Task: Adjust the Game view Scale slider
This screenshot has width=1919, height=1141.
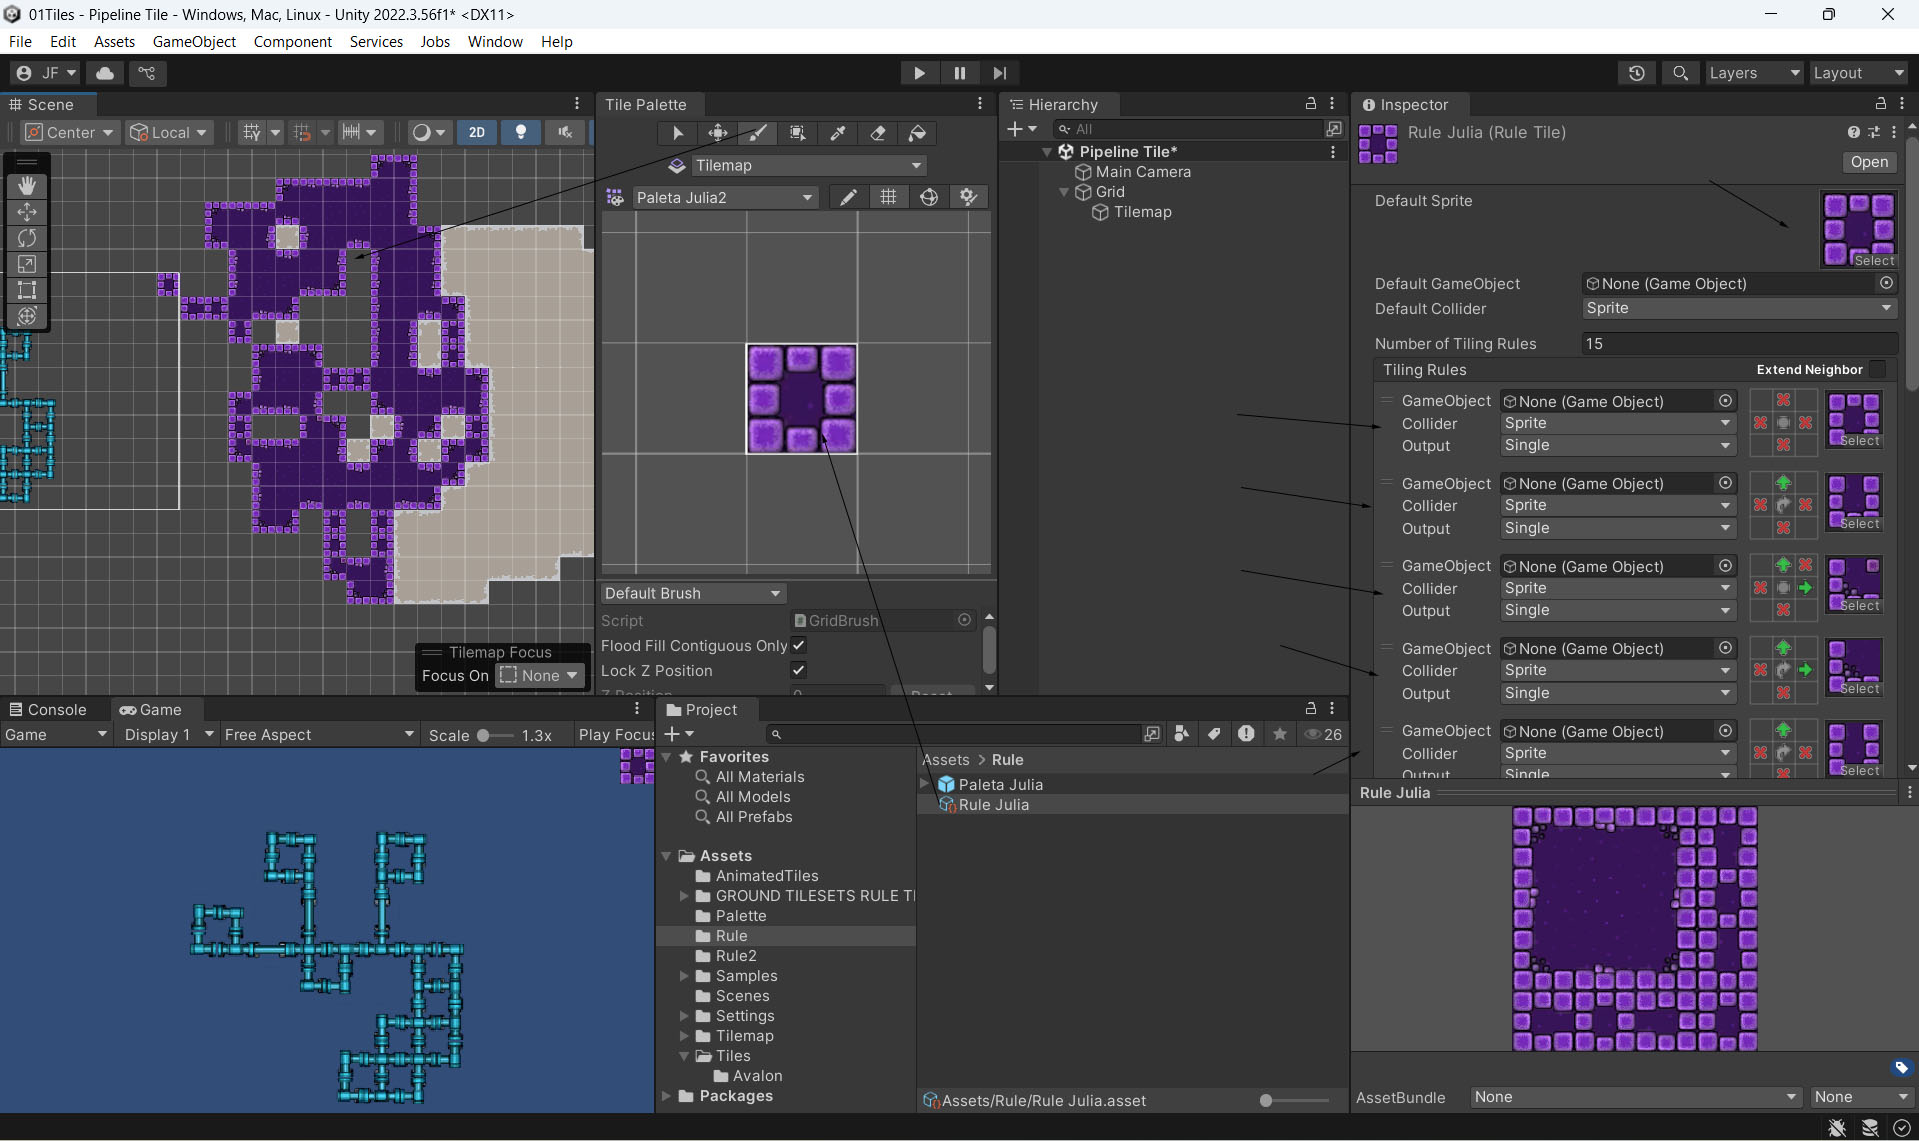Action: pyautogui.click(x=483, y=735)
